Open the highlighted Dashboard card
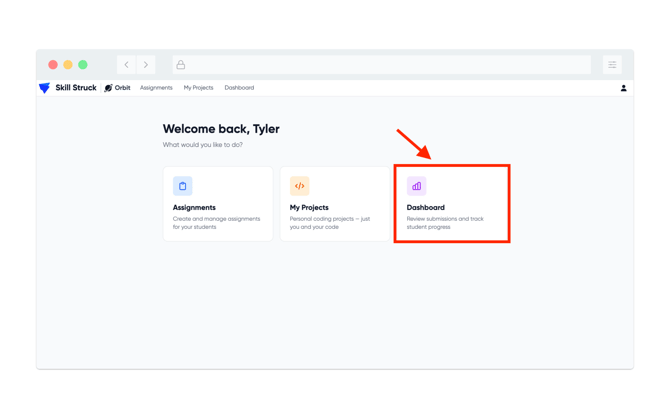 click(x=452, y=204)
